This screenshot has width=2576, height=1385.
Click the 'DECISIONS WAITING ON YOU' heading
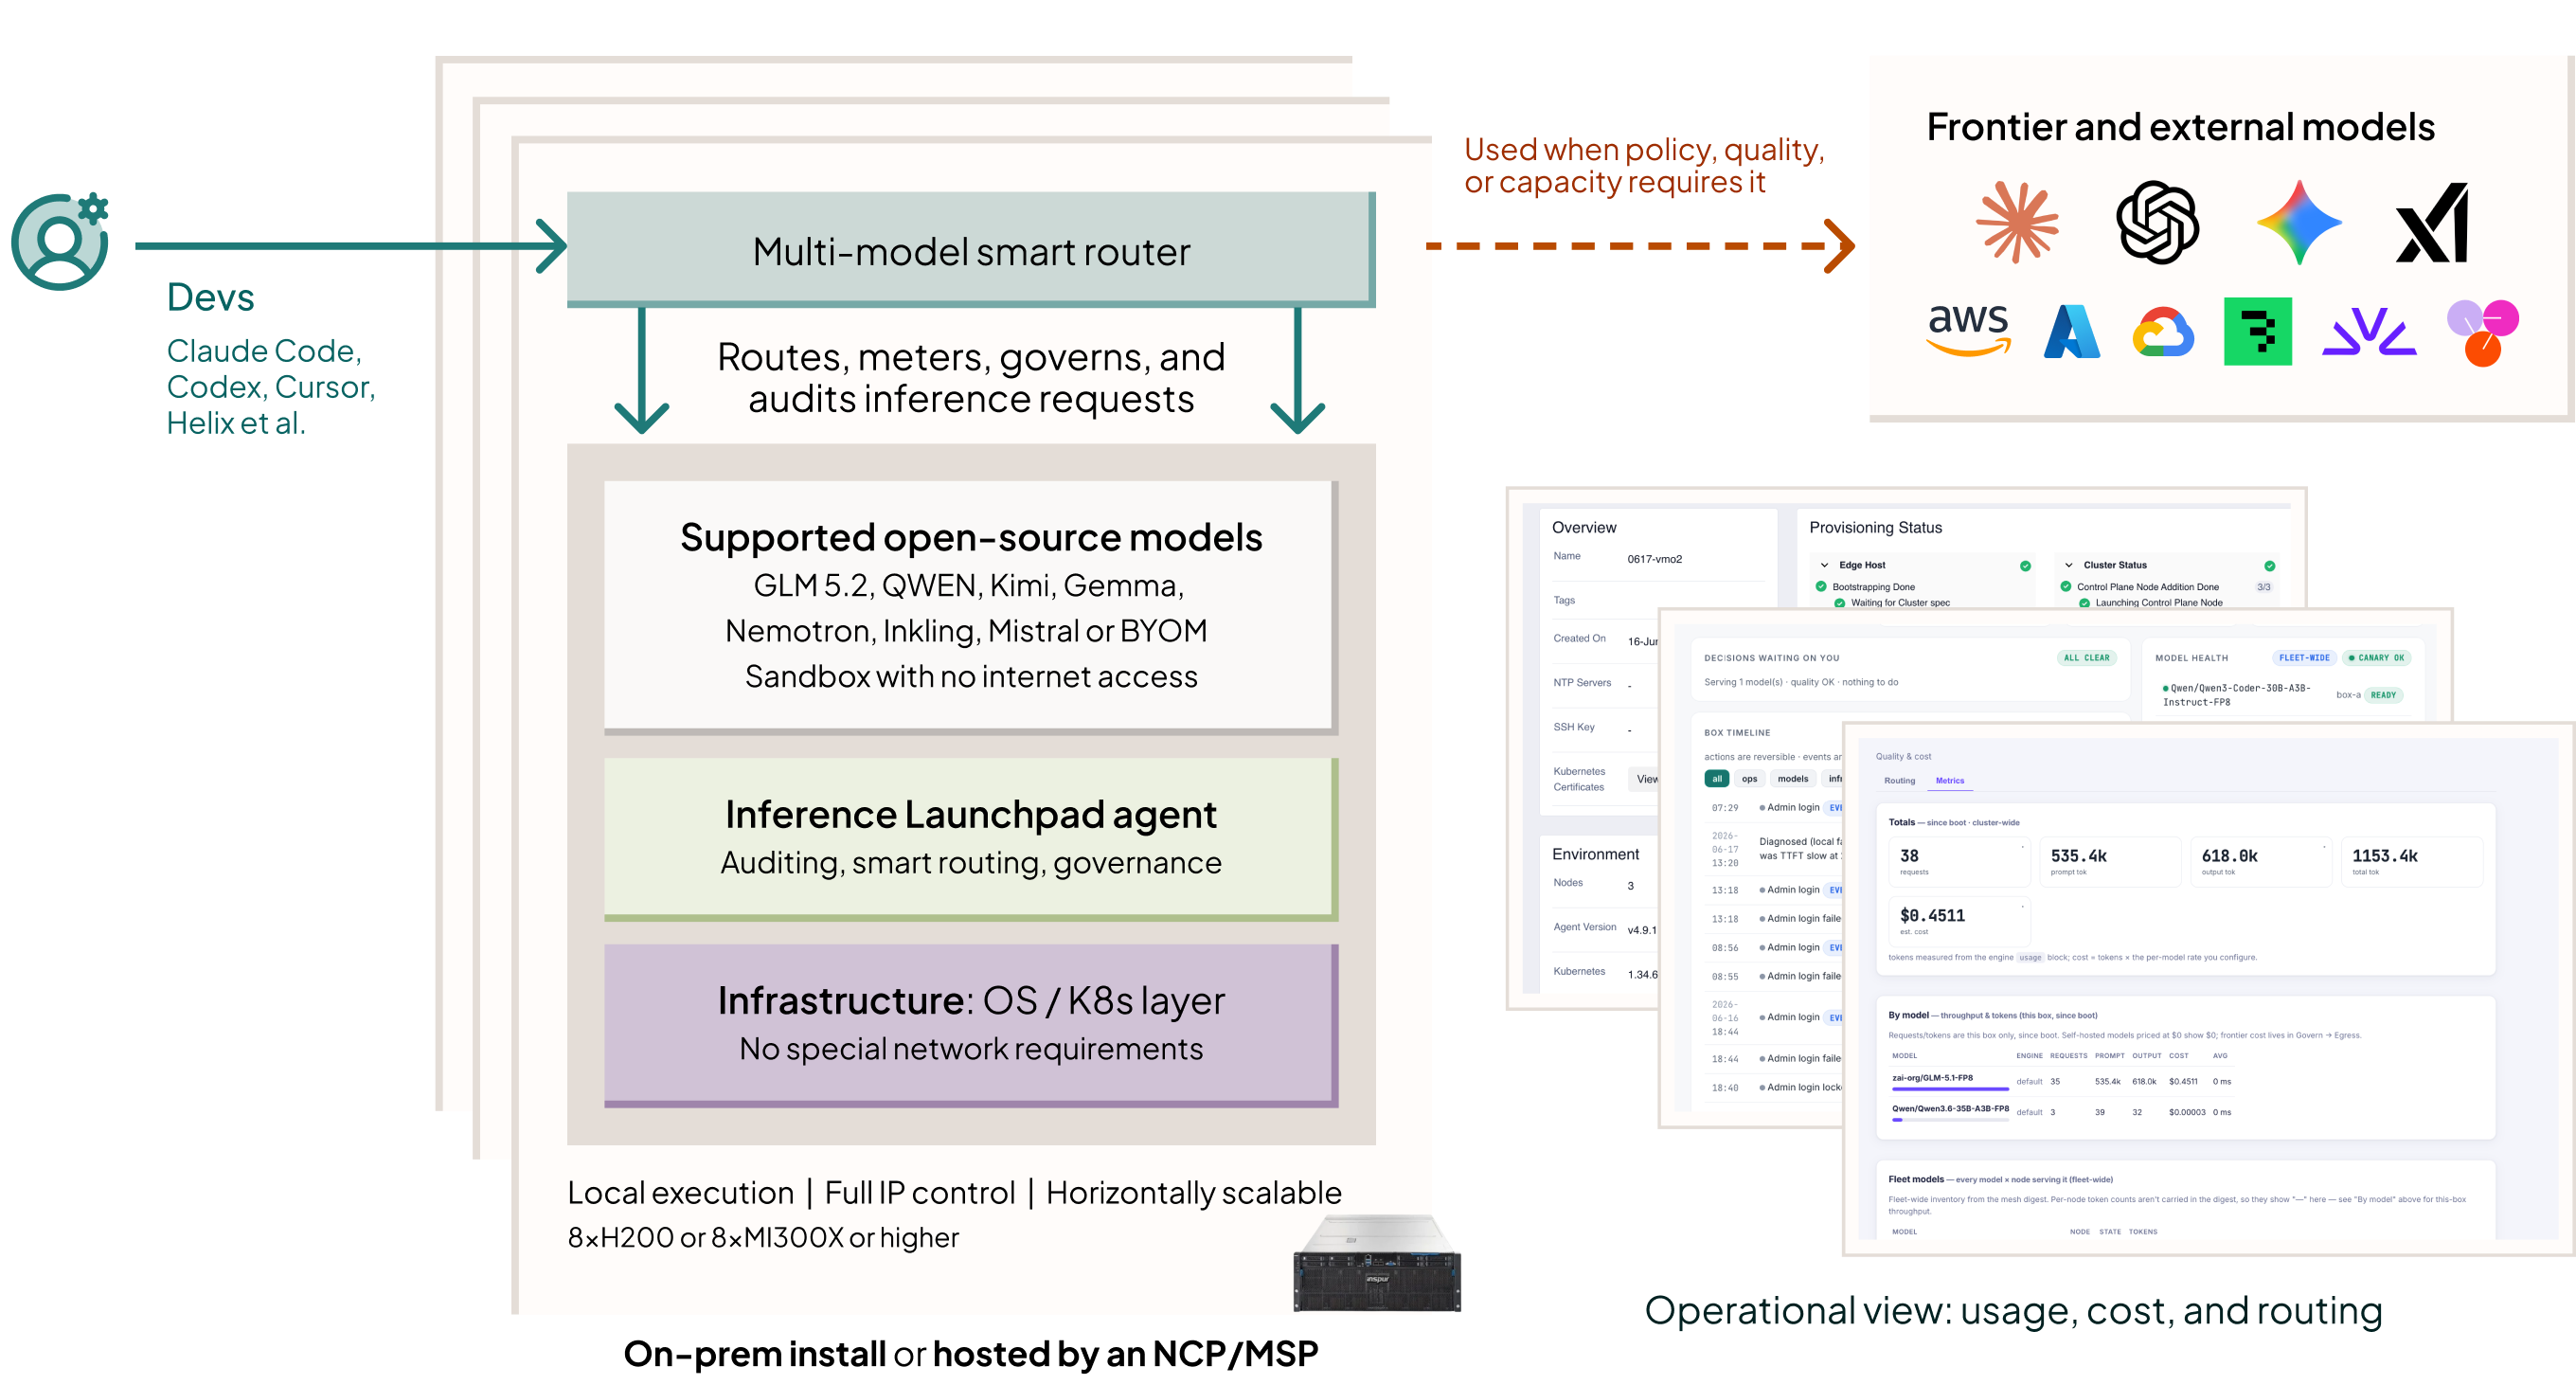tap(1771, 658)
